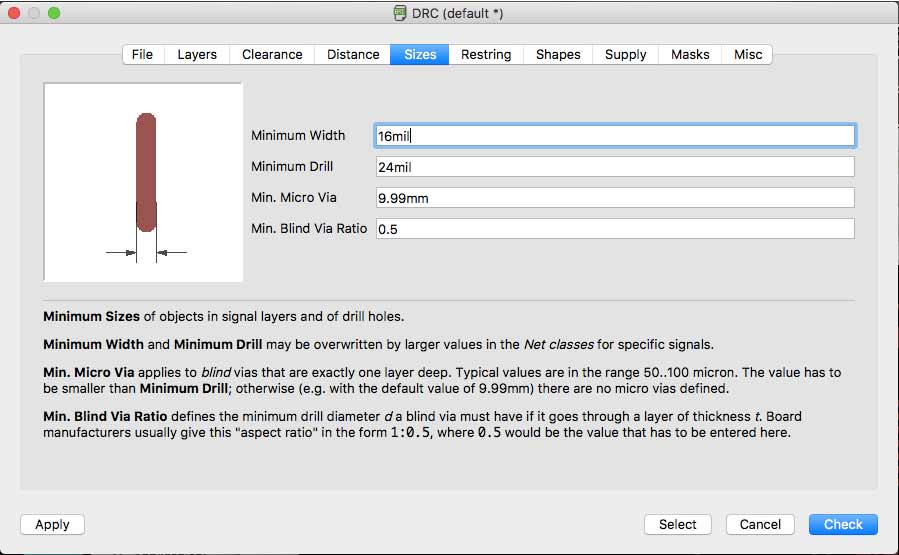This screenshot has width=899, height=555.
Task: Close the DRC window with red button
Action: [x=14, y=13]
